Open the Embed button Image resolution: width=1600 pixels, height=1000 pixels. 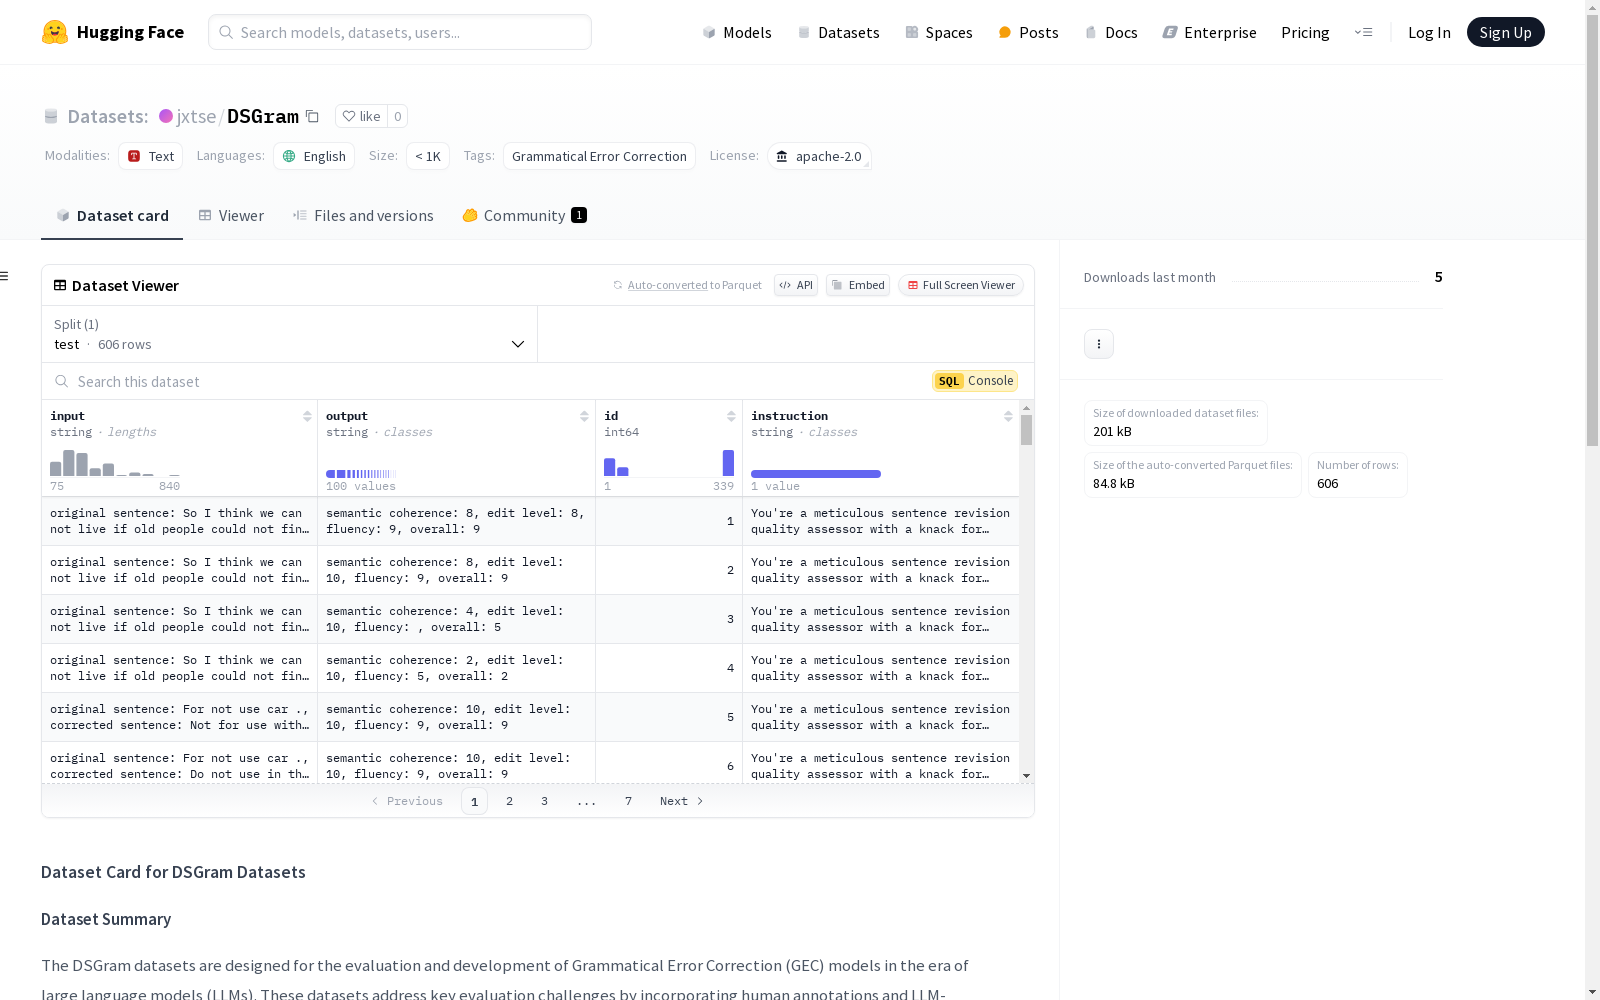(x=858, y=285)
